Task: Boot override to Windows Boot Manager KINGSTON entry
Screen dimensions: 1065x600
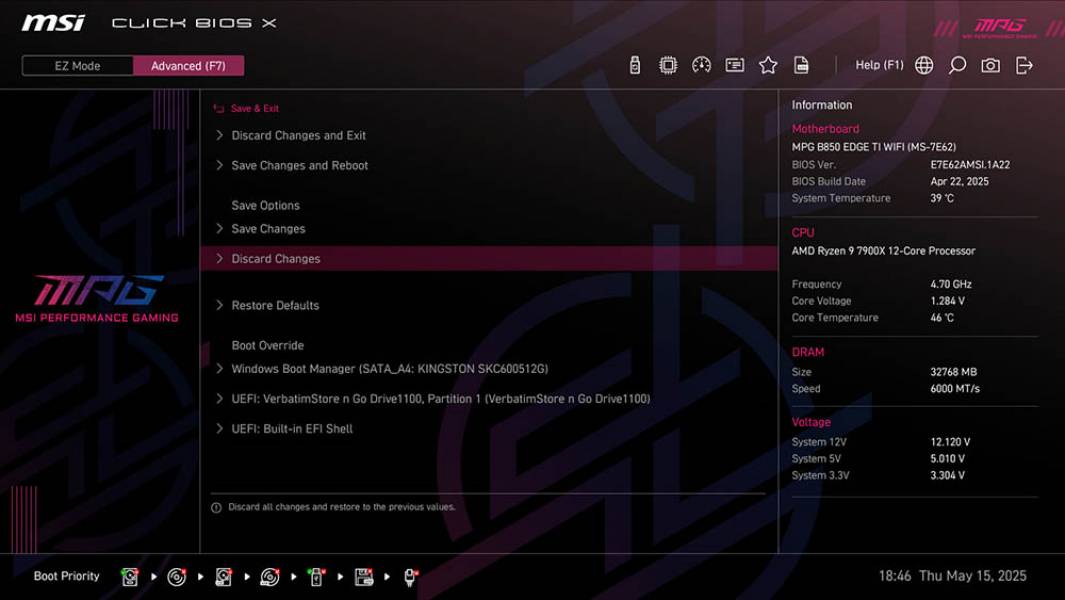Action: 389,368
